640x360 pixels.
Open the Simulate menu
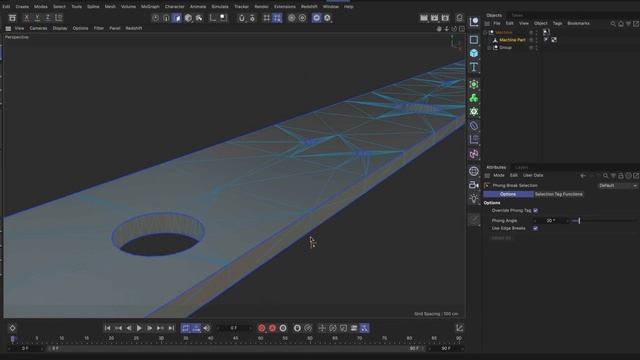(x=220, y=7)
